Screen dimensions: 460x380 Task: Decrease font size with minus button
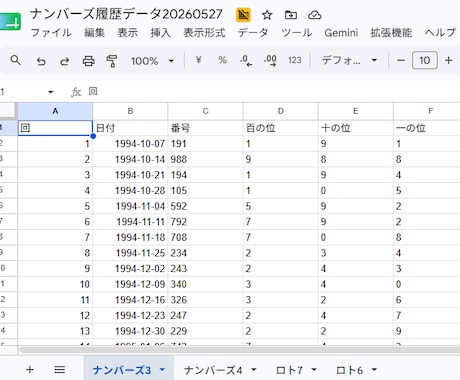click(x=401, y=60)
